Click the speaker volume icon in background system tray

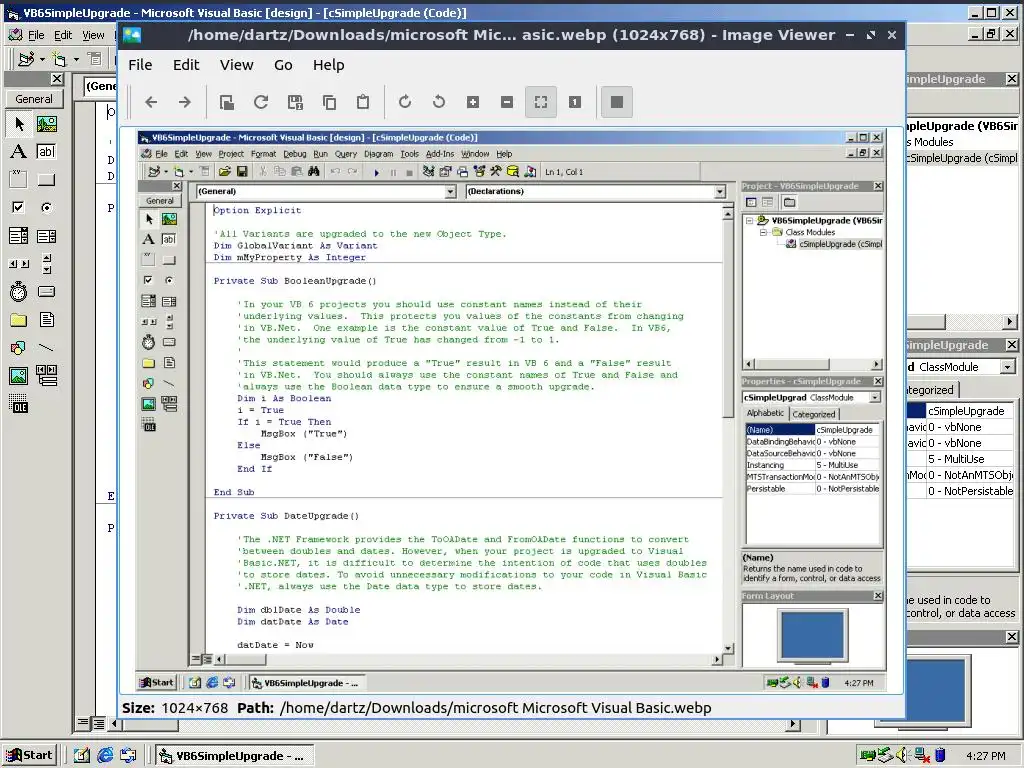[x=902, y=756]
